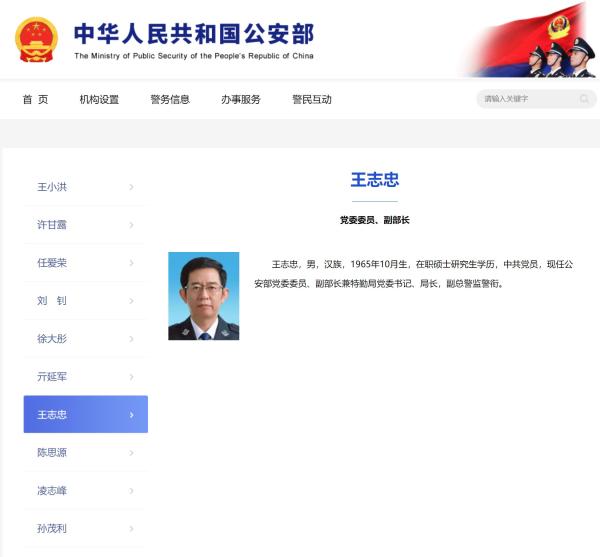This screenshot has height=557, width=600.
Task: Click the flag and police officers banner image
Action: [x=529, y=39]
